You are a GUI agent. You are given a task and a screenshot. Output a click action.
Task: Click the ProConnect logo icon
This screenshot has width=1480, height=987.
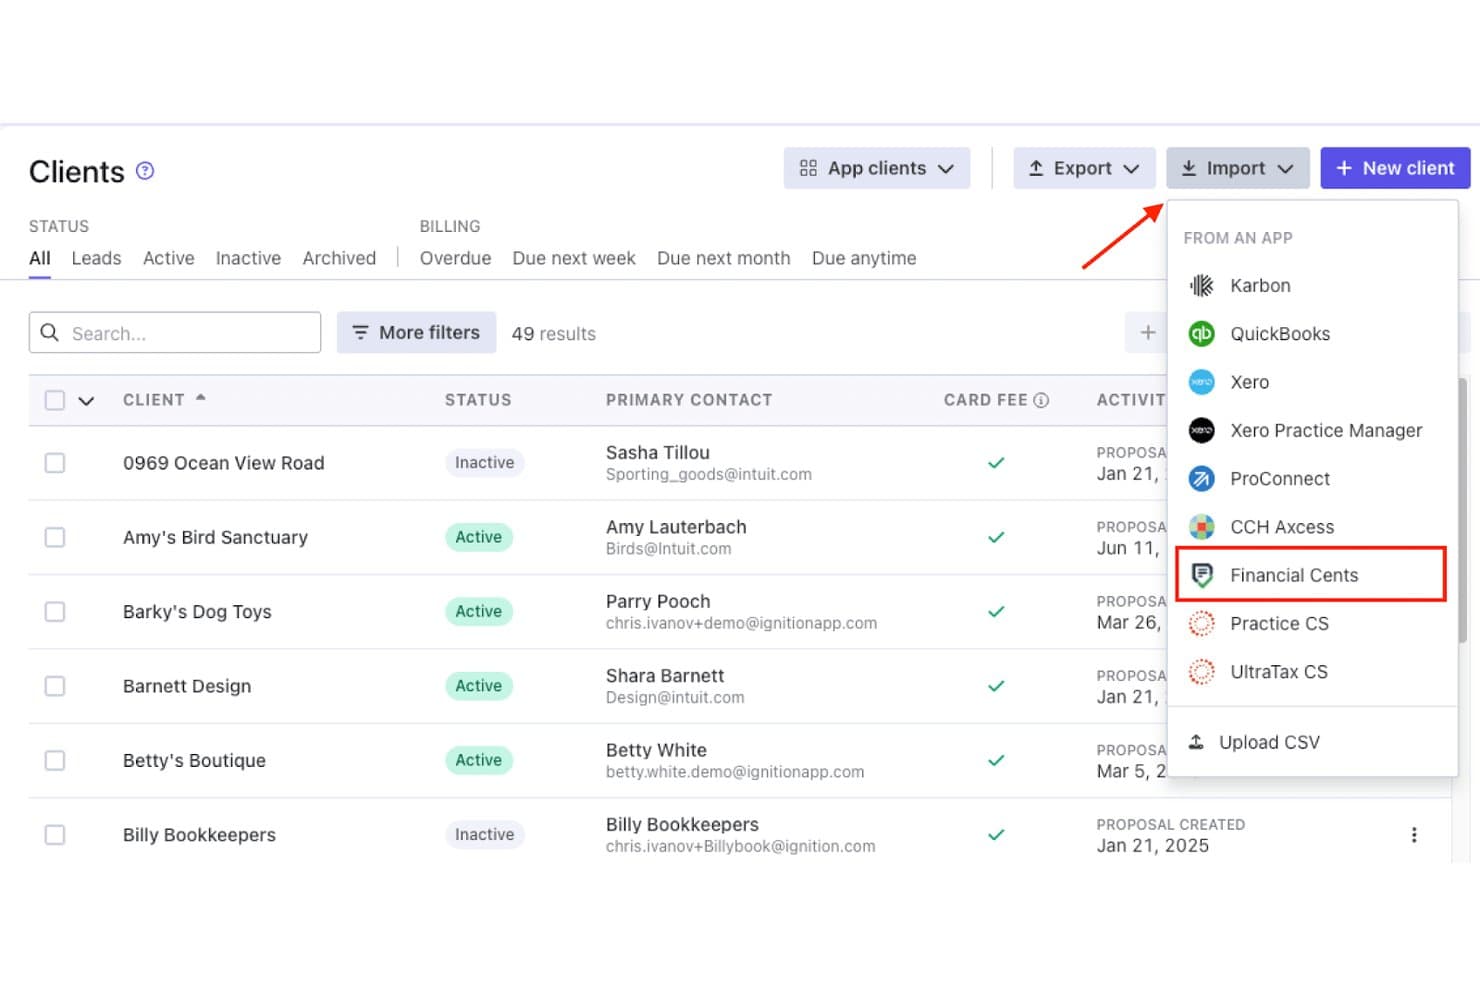pyautogui.click(x=1201, y=479)
